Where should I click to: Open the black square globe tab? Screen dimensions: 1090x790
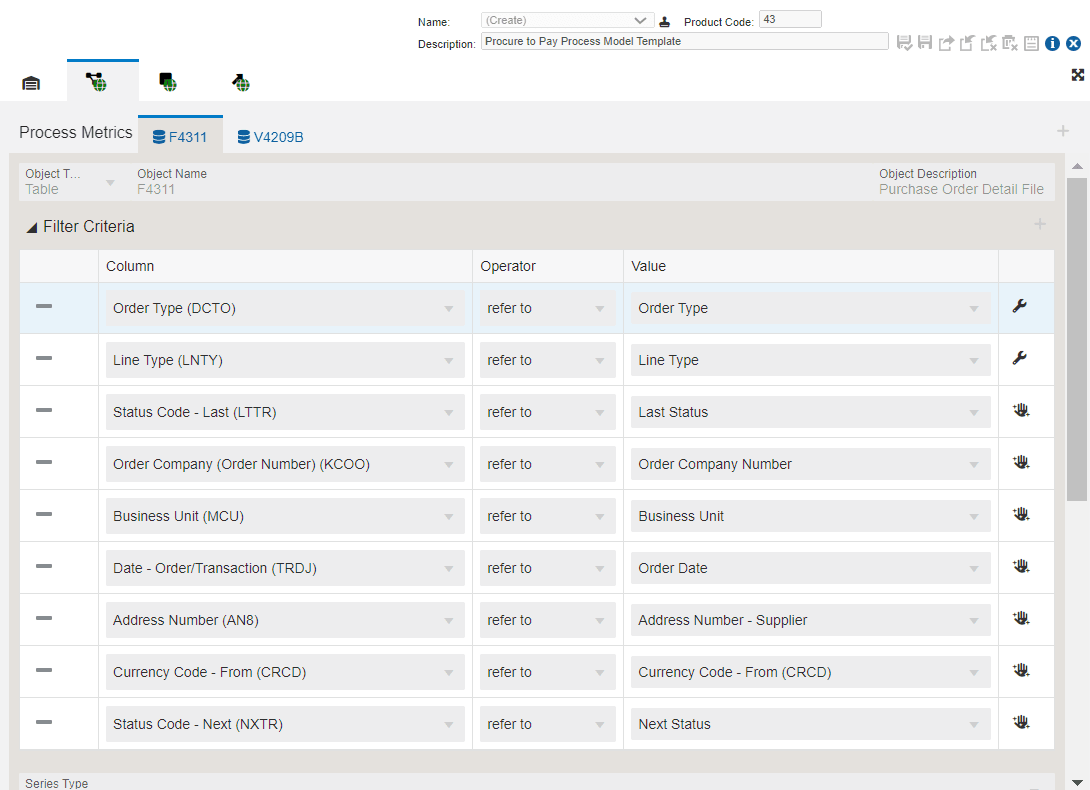pos(168,83)
